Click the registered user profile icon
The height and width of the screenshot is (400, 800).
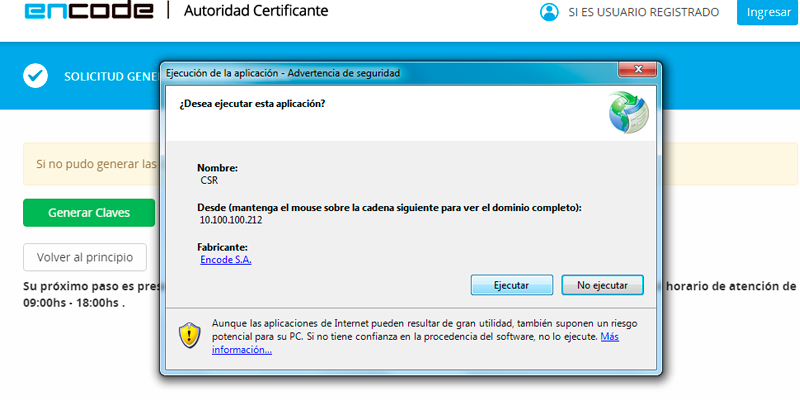tap(548, 12)
